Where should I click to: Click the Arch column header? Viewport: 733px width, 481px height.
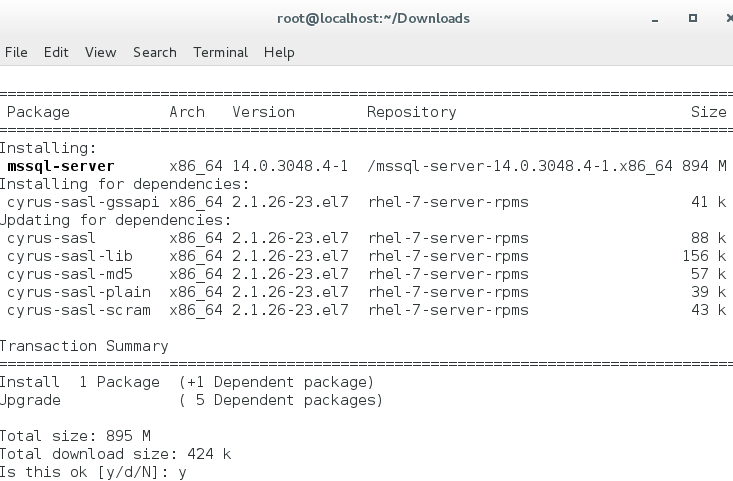(x=187, y=112)
